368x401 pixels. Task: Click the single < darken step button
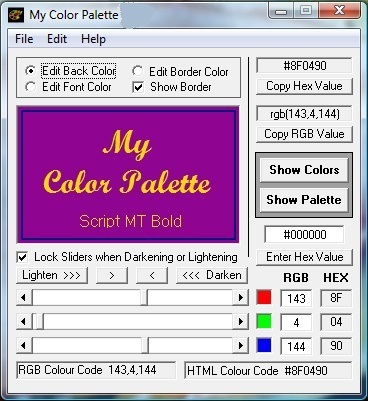pos(152,276)
